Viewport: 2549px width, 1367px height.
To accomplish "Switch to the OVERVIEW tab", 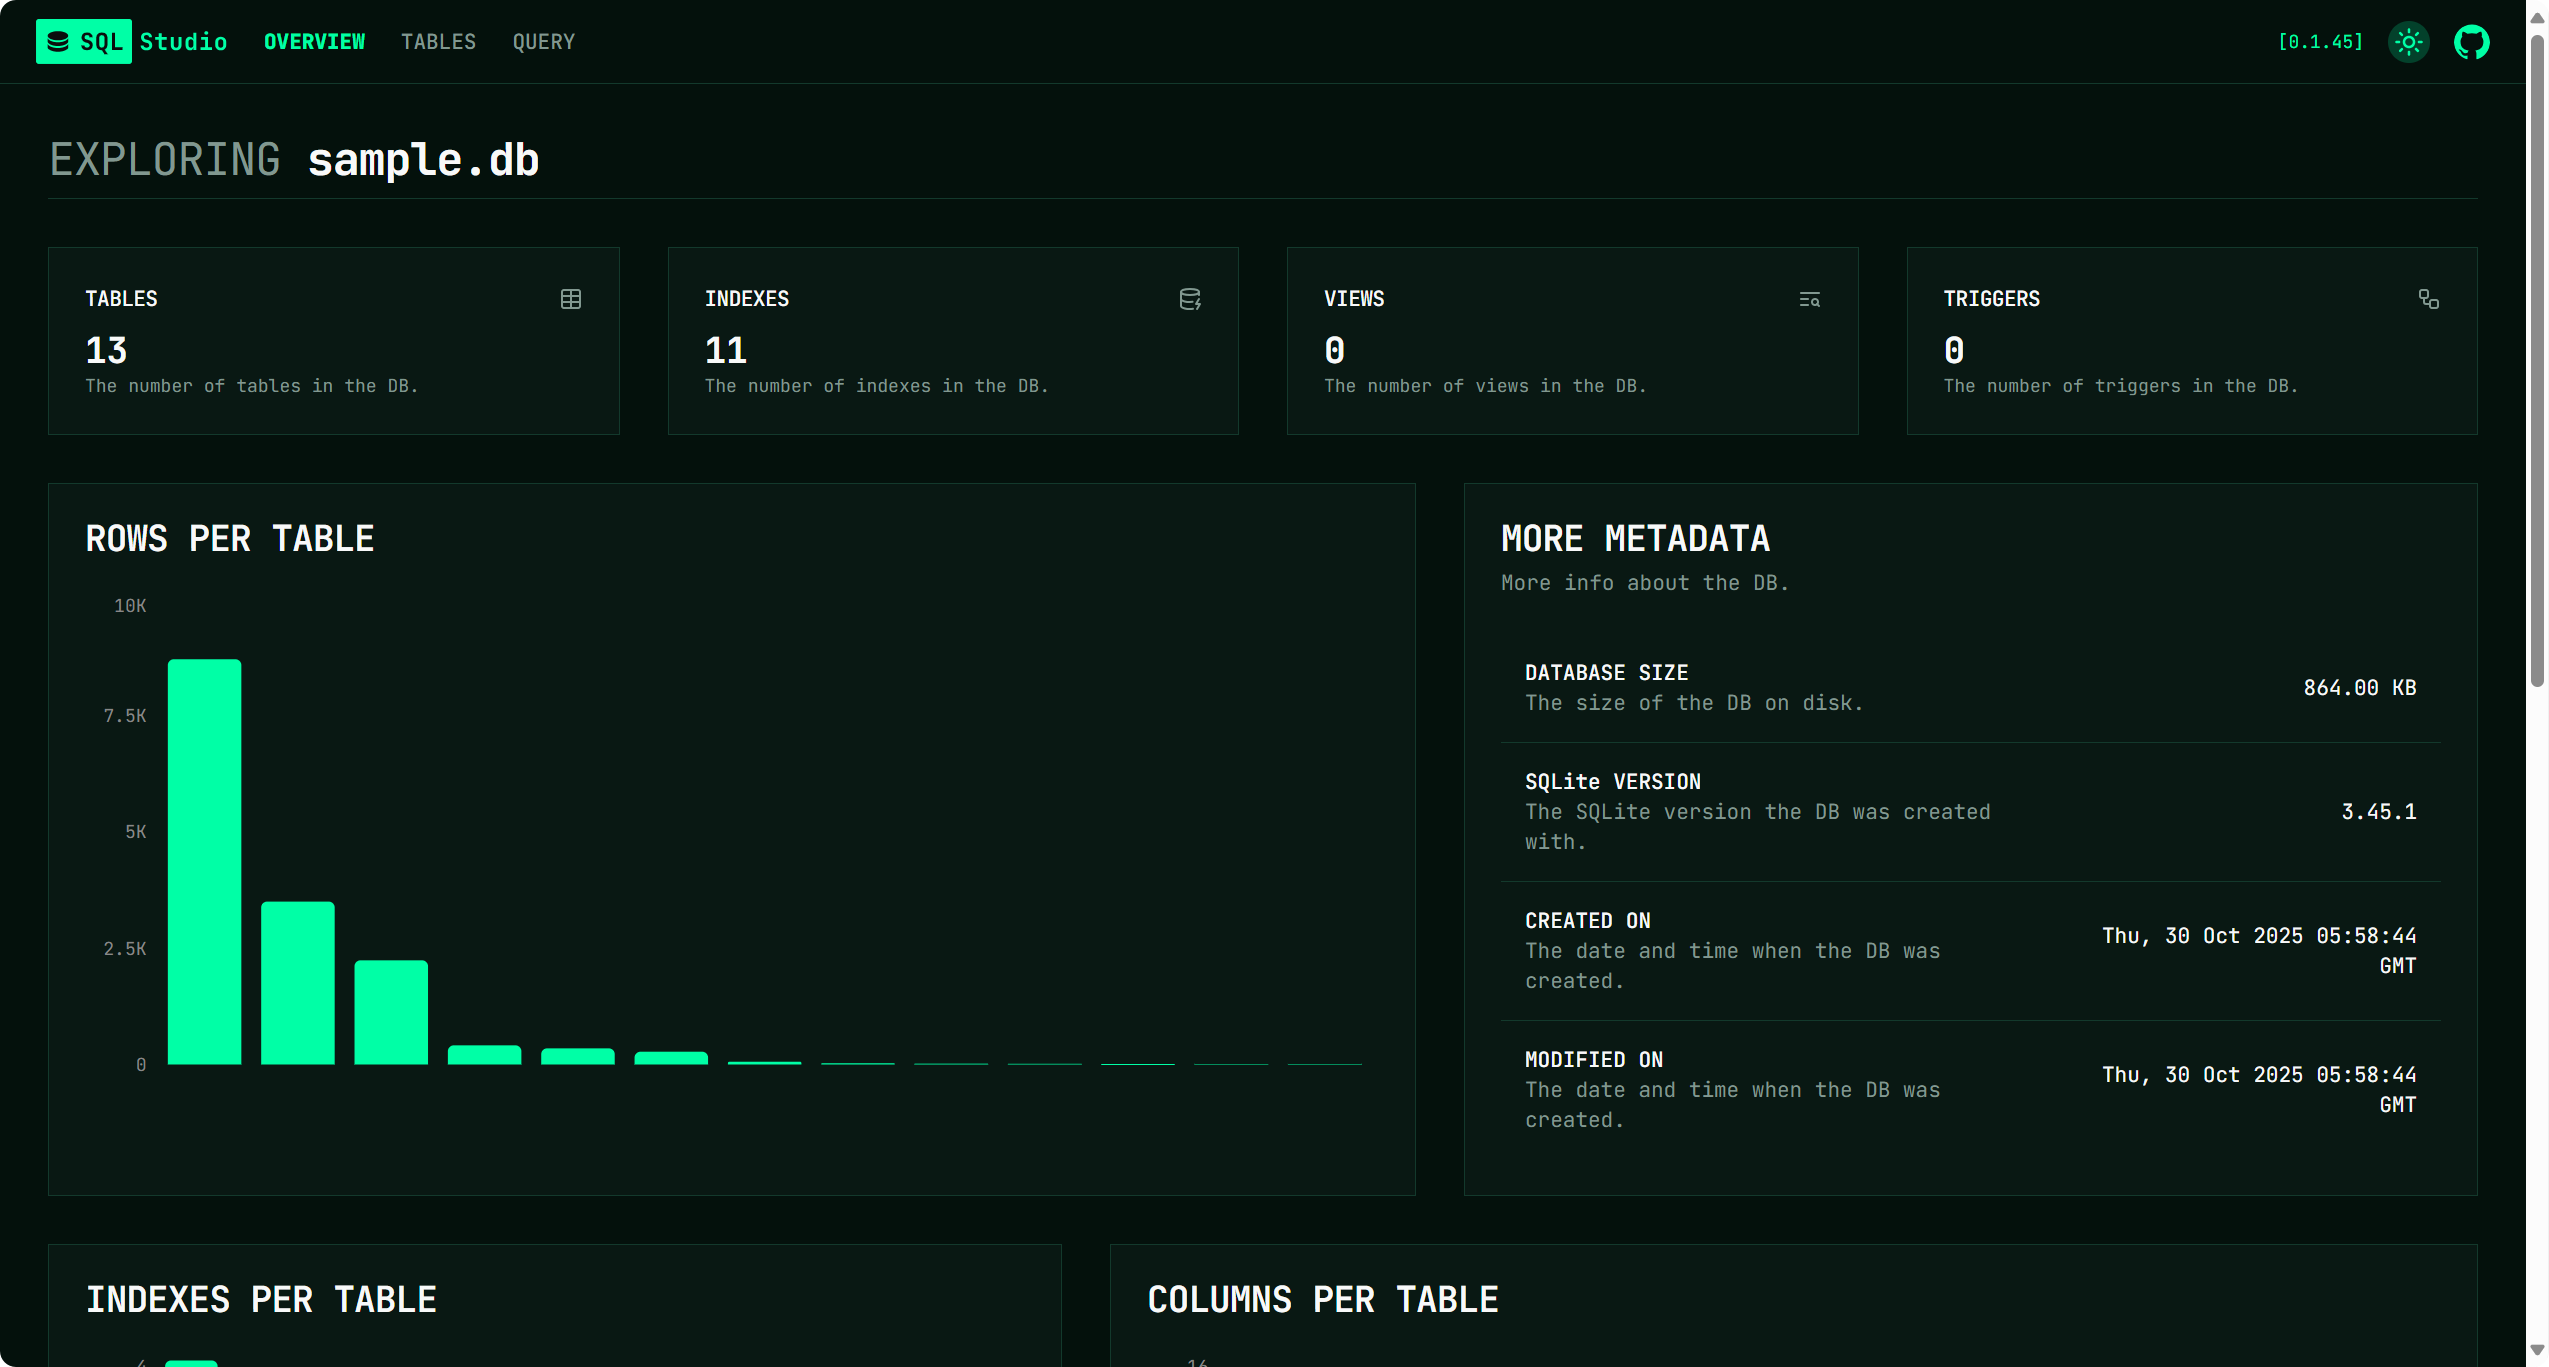I will click(x=314, y=42).
